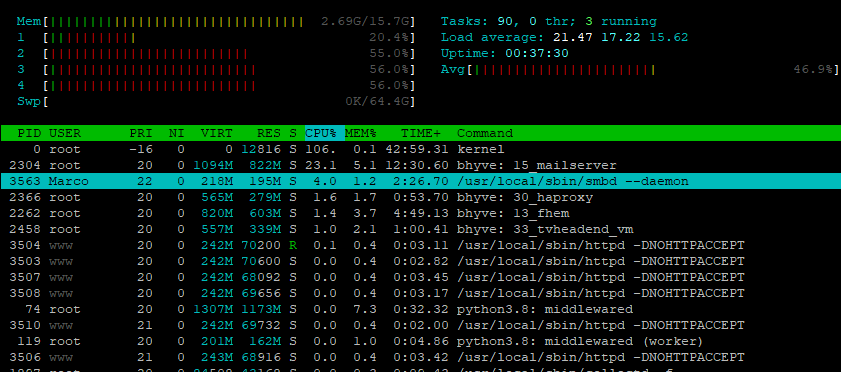Select httpd process with PID 3506
The height and width of the screenshot is (372, 841).
tap(420, 357)
